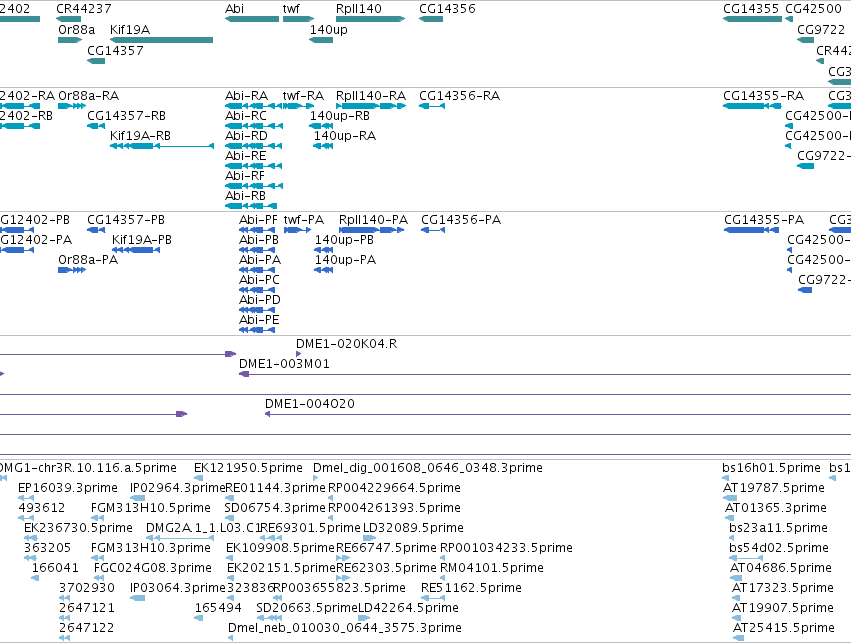Screen dimensions: 851x643
Task: Select the Kif19A gene glyph
Action: [162, 40]
